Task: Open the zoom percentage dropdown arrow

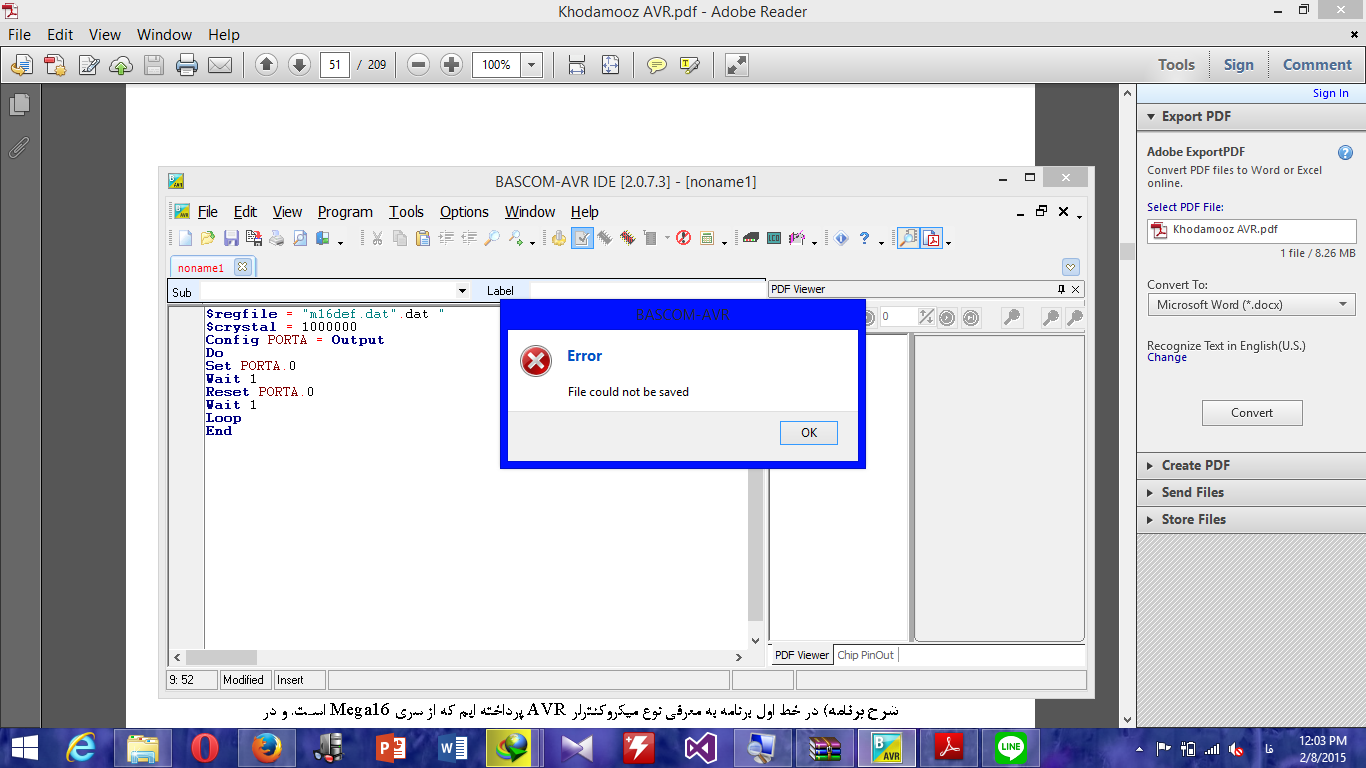Action: click(x=532, y=65)
